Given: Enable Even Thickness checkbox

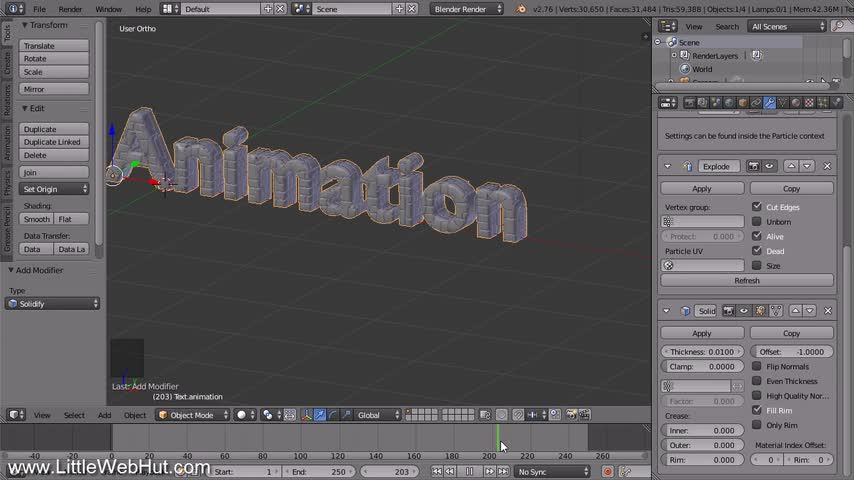Looking at the screenshot, I should [757, 381].
